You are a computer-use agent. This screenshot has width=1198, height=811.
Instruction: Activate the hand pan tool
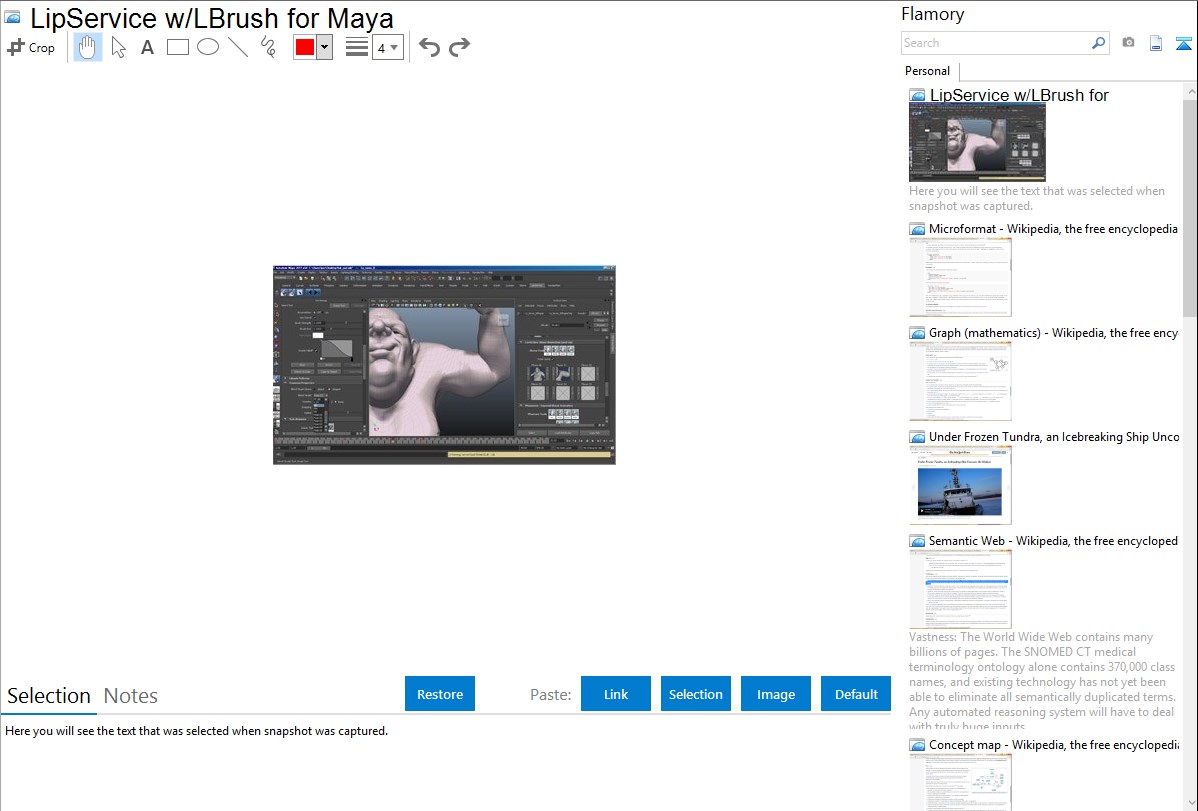tap(88, 47)
